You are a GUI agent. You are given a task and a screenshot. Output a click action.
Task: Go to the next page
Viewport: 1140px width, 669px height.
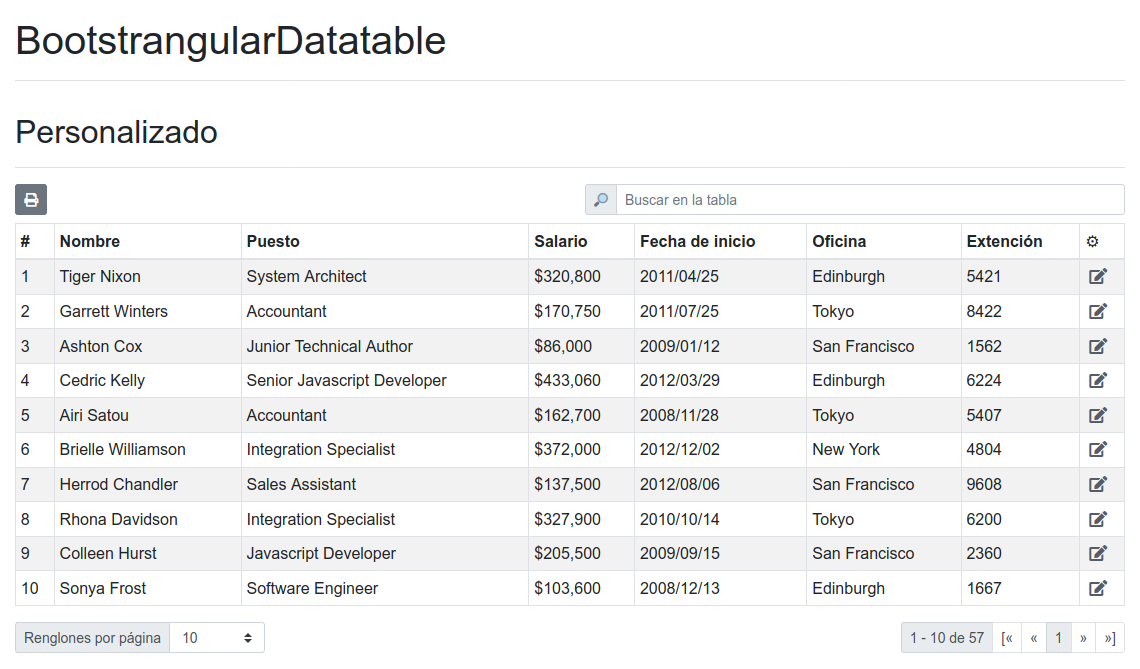(x=1083, y=638)
